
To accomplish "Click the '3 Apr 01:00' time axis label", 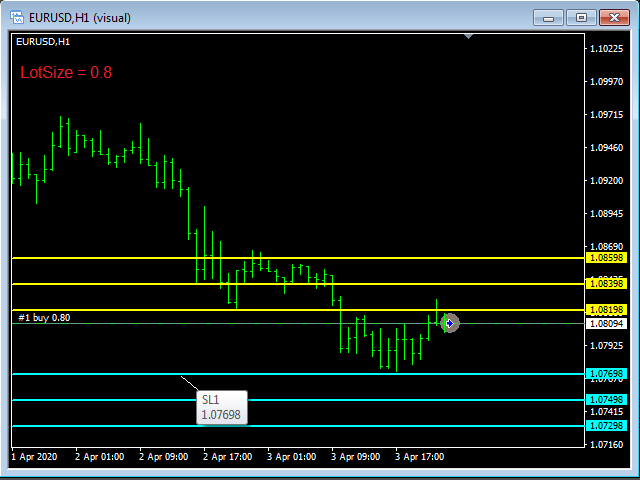I will point(291,457).
